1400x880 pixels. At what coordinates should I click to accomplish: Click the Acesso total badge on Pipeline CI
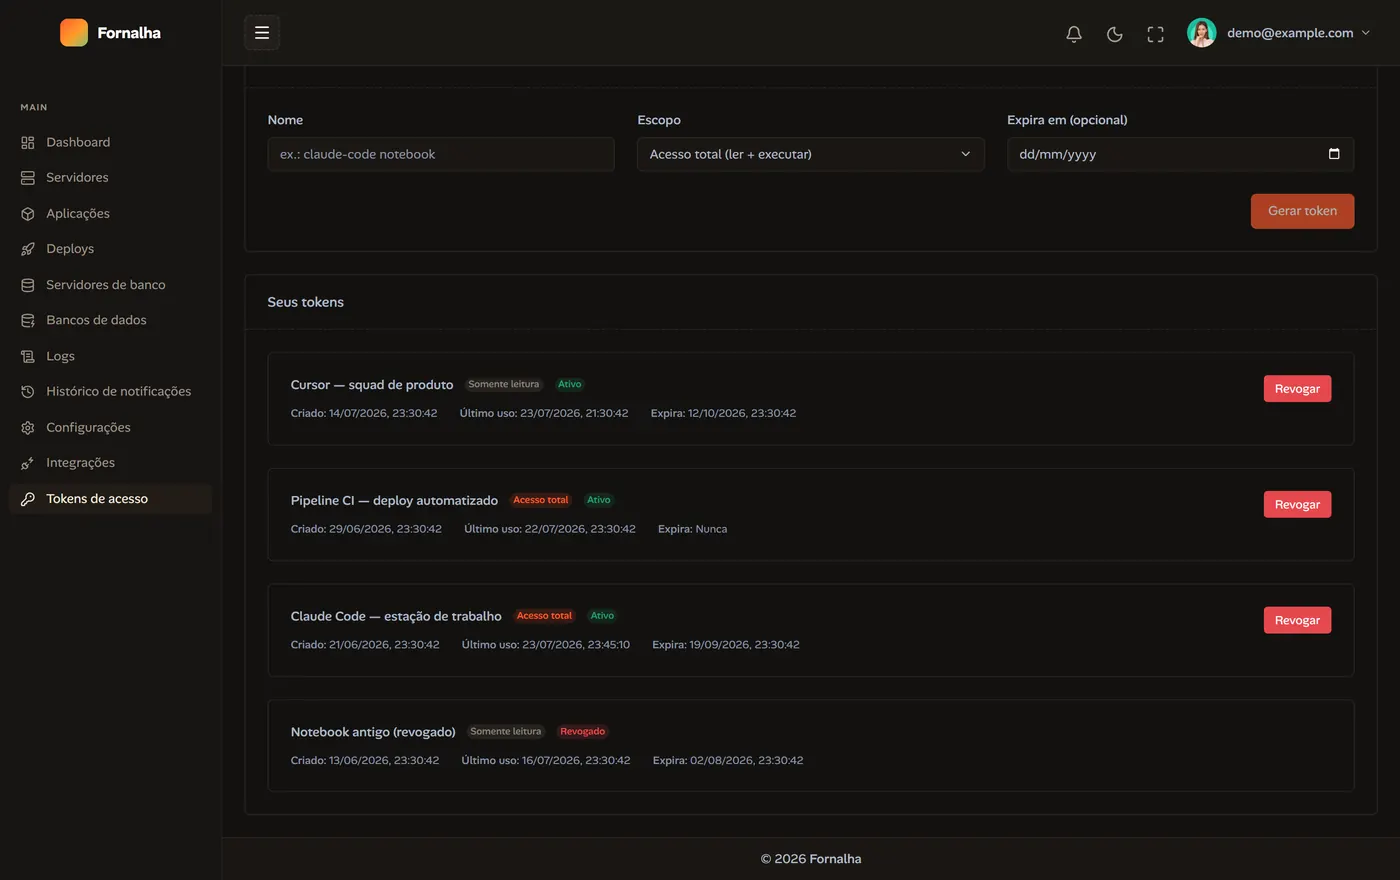pos(541,501)
